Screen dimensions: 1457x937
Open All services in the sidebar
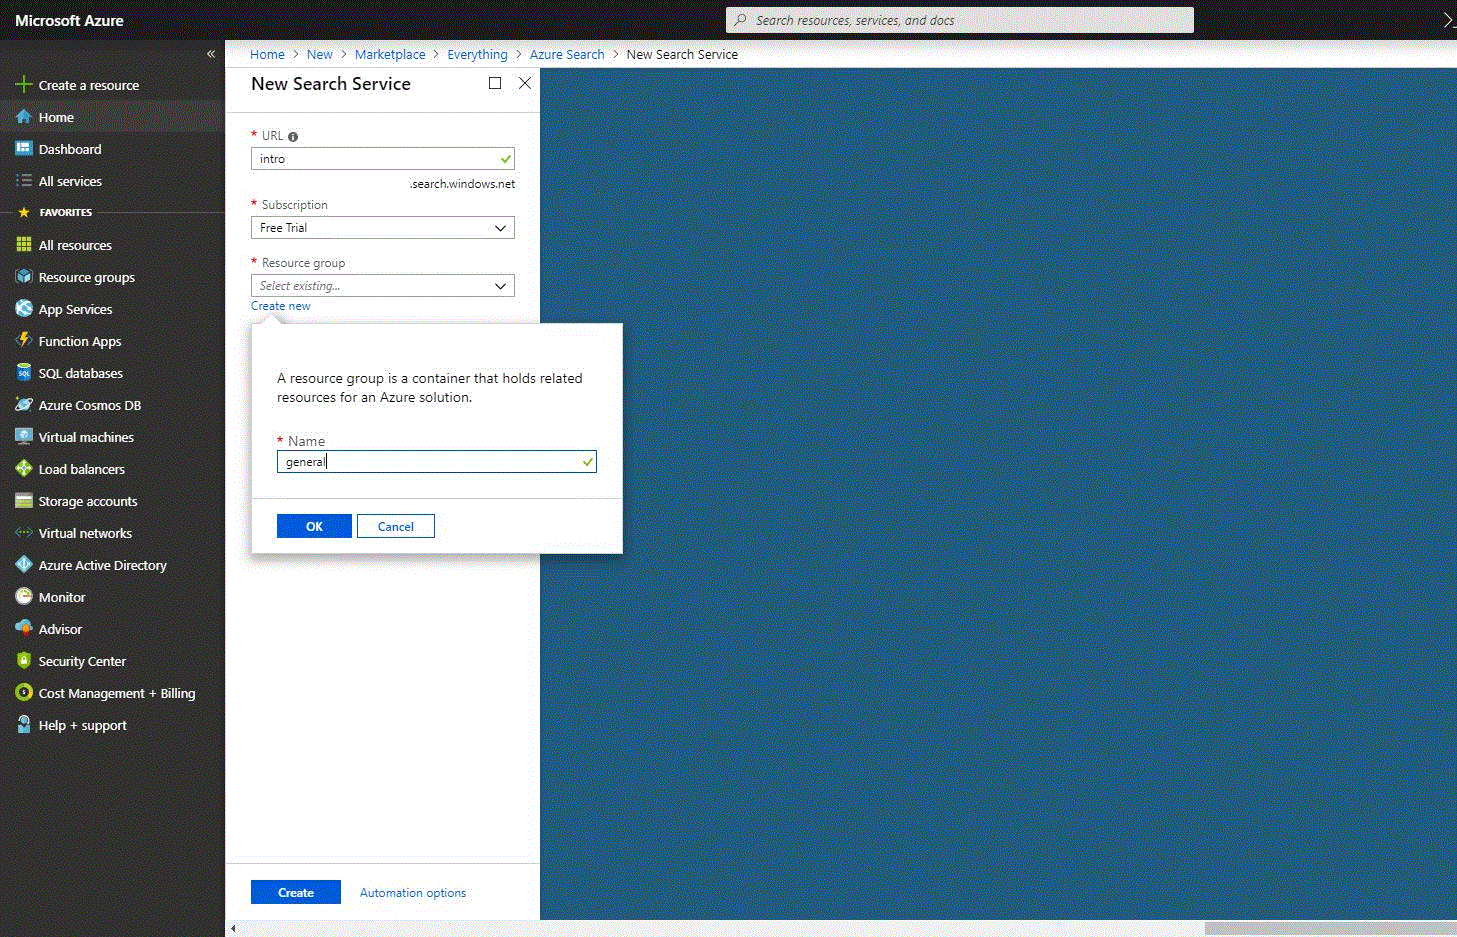coord(112,181)
